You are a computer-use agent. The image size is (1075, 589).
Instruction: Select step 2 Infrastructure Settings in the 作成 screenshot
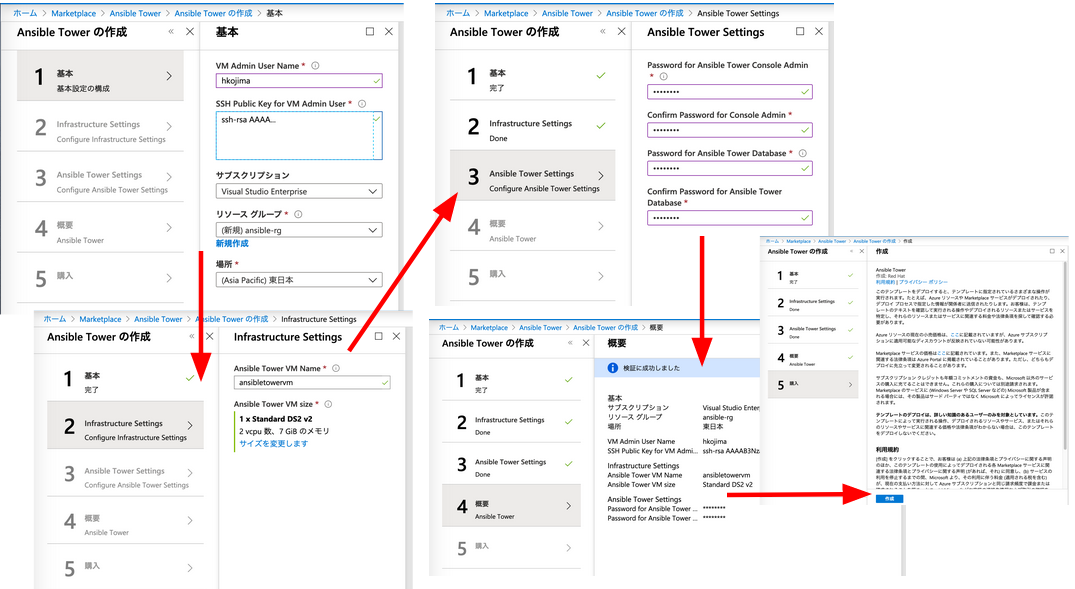[x=812, y=303]
